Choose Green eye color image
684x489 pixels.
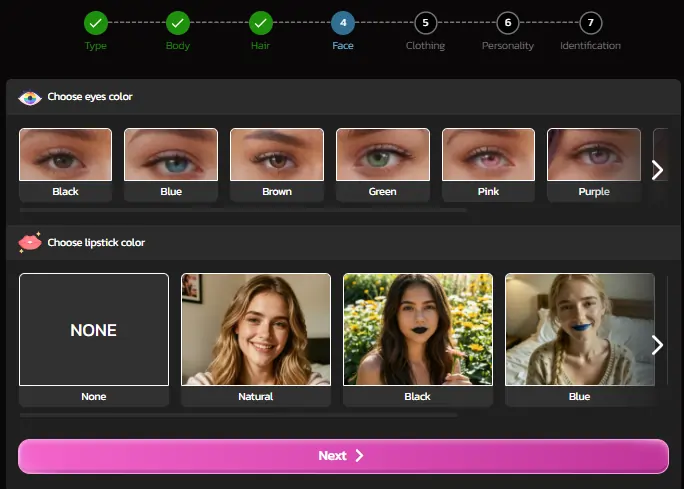tap(383, 154)
